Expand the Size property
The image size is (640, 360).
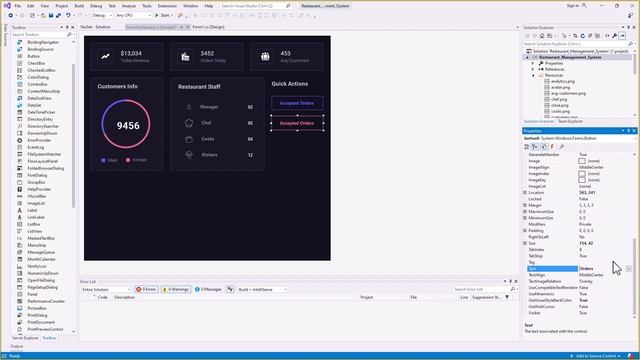tap(525, 243)
